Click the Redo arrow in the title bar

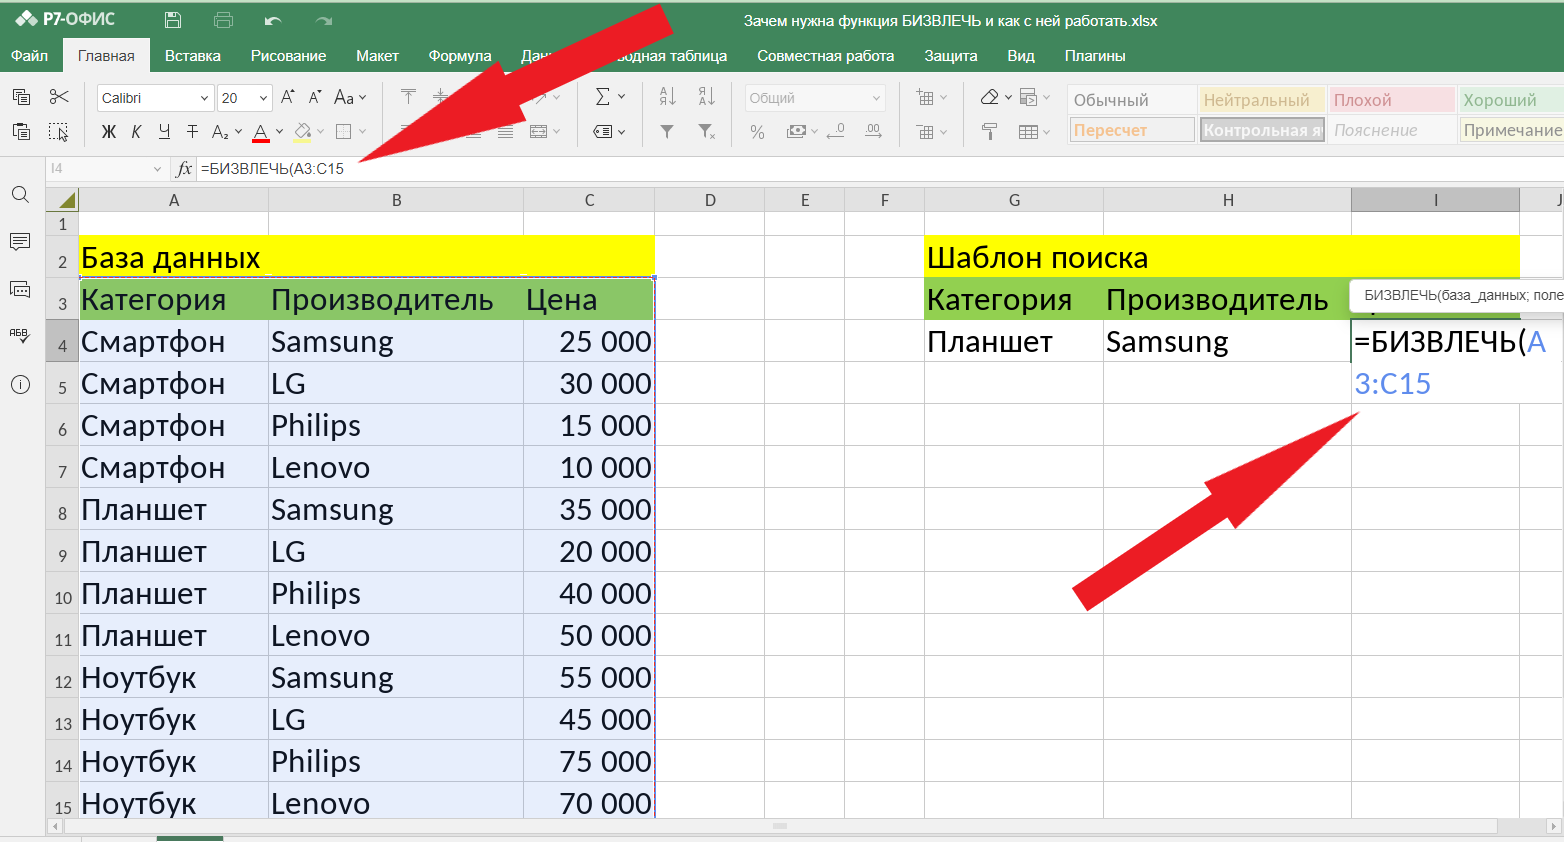[x=323, y=20]
